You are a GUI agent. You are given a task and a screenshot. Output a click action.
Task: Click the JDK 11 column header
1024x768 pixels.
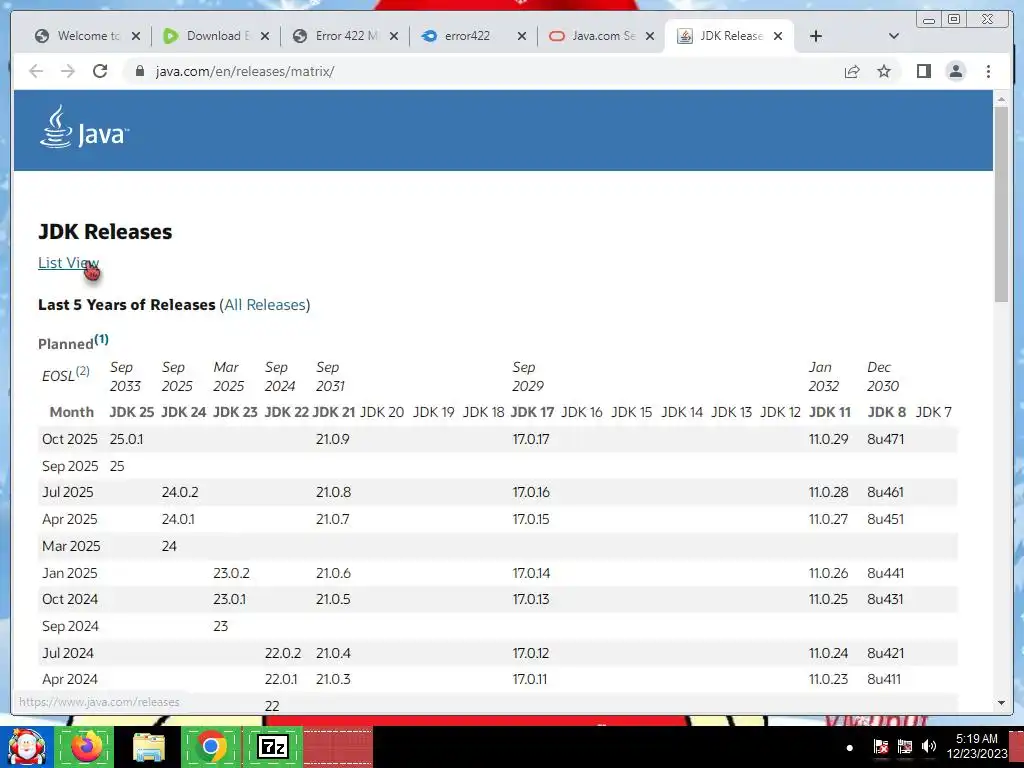coord(829,413)
